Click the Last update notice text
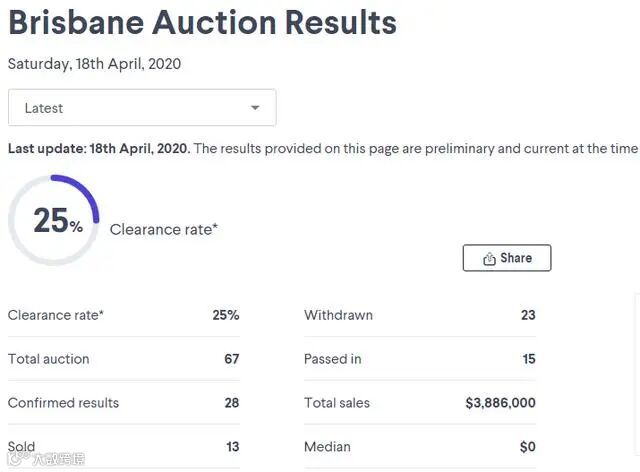Image resolution: width=640 pixels, height=472 pixels. [322, 148]
